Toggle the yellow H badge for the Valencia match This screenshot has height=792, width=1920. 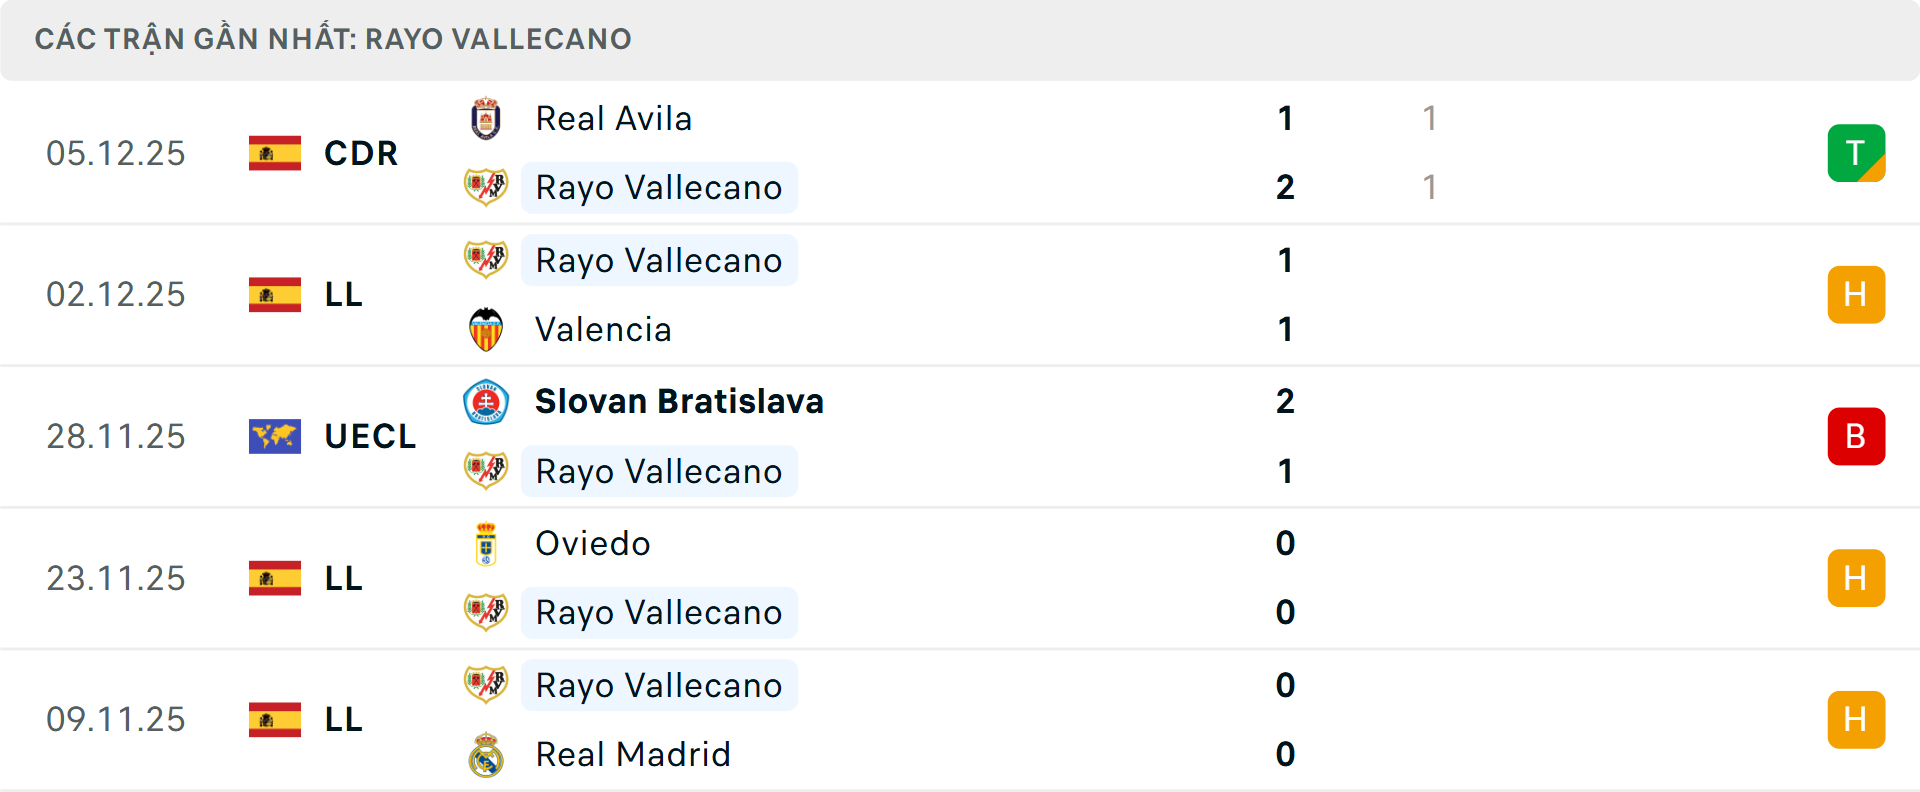tap(1856, 294)
